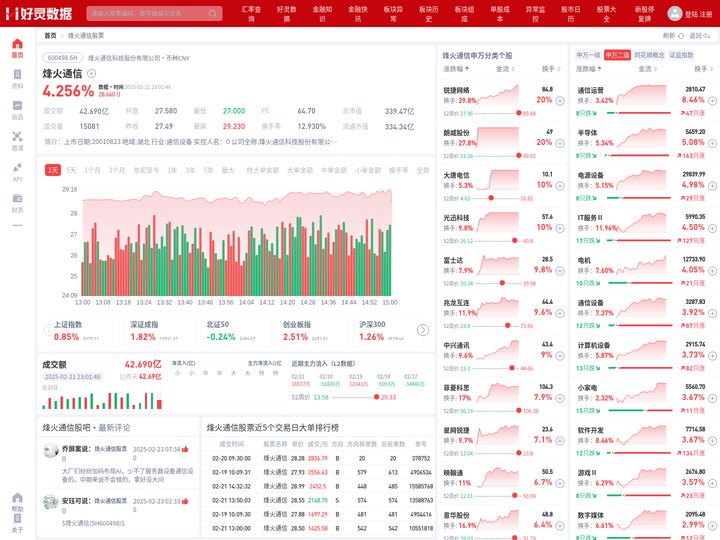720x540 pixels.
Task: Click the 首页 breadcrumb link
Action: pyautogui.click(x=50, y=36)
